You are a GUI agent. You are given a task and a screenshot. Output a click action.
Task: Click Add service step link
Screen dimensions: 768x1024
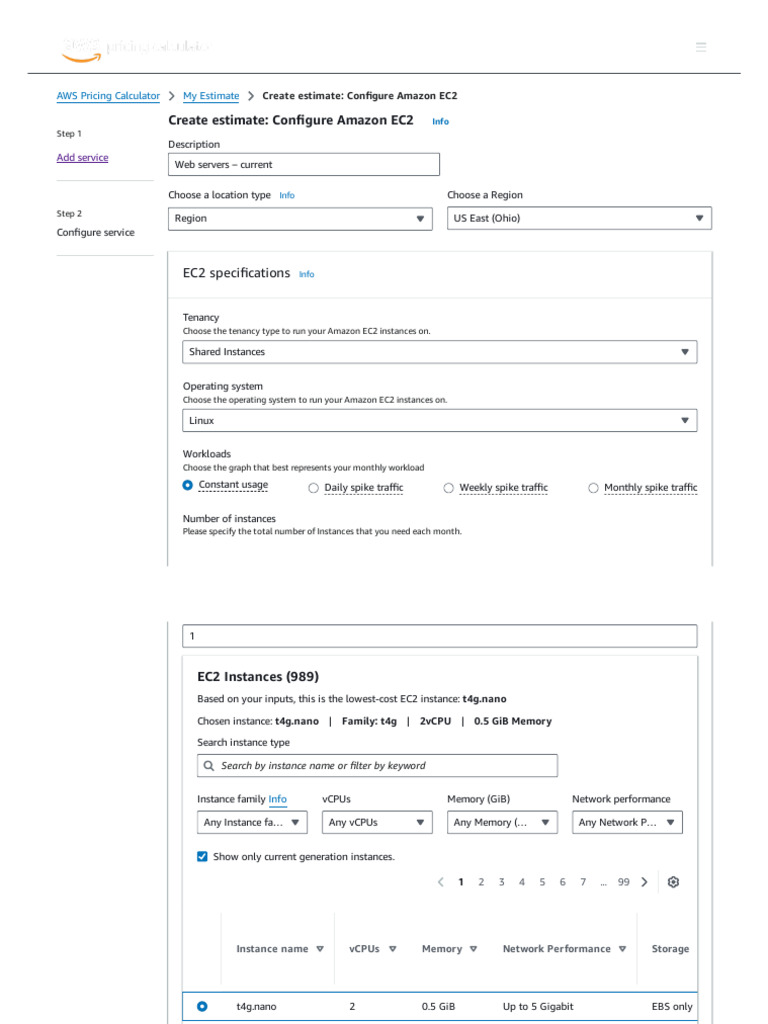click(x=82, y=157)
